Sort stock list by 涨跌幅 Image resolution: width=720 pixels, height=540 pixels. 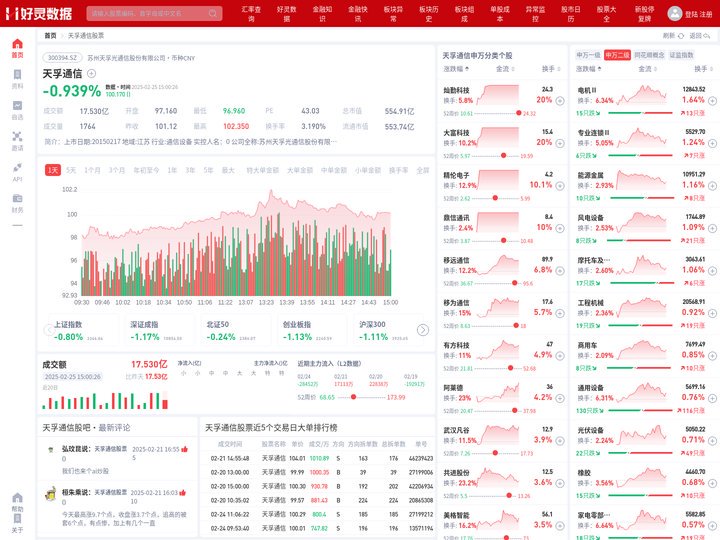pyautogui.click(x=456, y=69)
